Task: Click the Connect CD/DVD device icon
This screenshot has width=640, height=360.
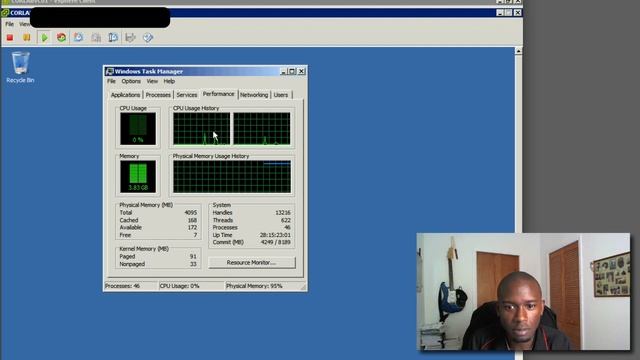Action: (x=148, y=38)
